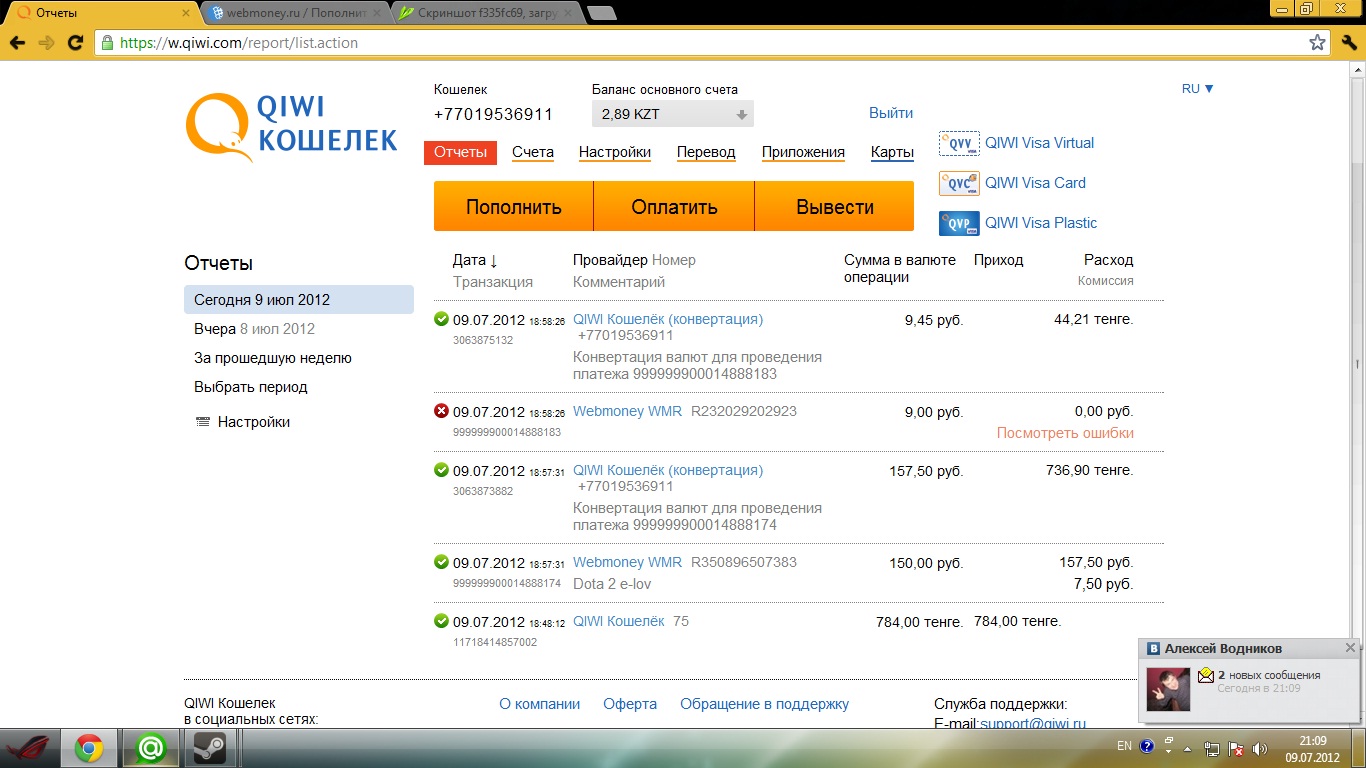Screen dimensions: 1366x768
Task: Open the QIWI Visa Plastic link
Action: [1041, 223]
